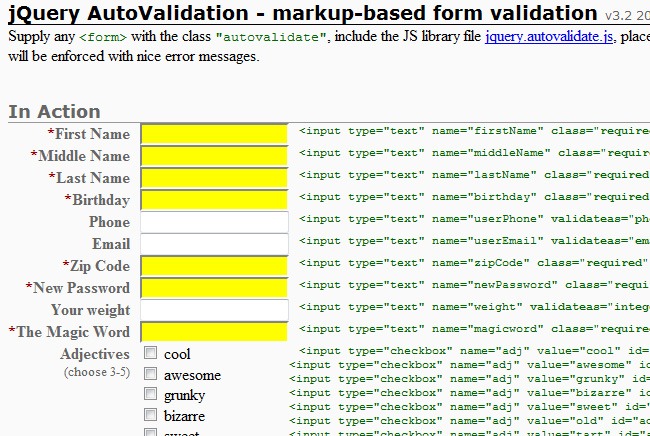Focus the Zip Code input field
The height and width of the screenshot is (436, 650).
point(214,266)
